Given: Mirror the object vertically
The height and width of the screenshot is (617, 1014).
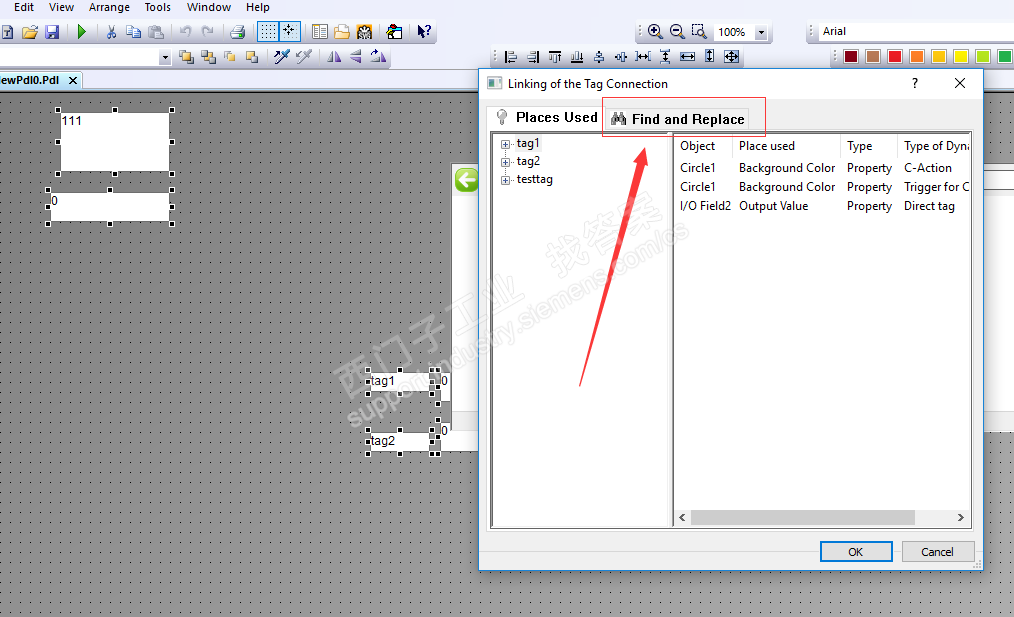Looking at the screenshot, I should 356,57.
